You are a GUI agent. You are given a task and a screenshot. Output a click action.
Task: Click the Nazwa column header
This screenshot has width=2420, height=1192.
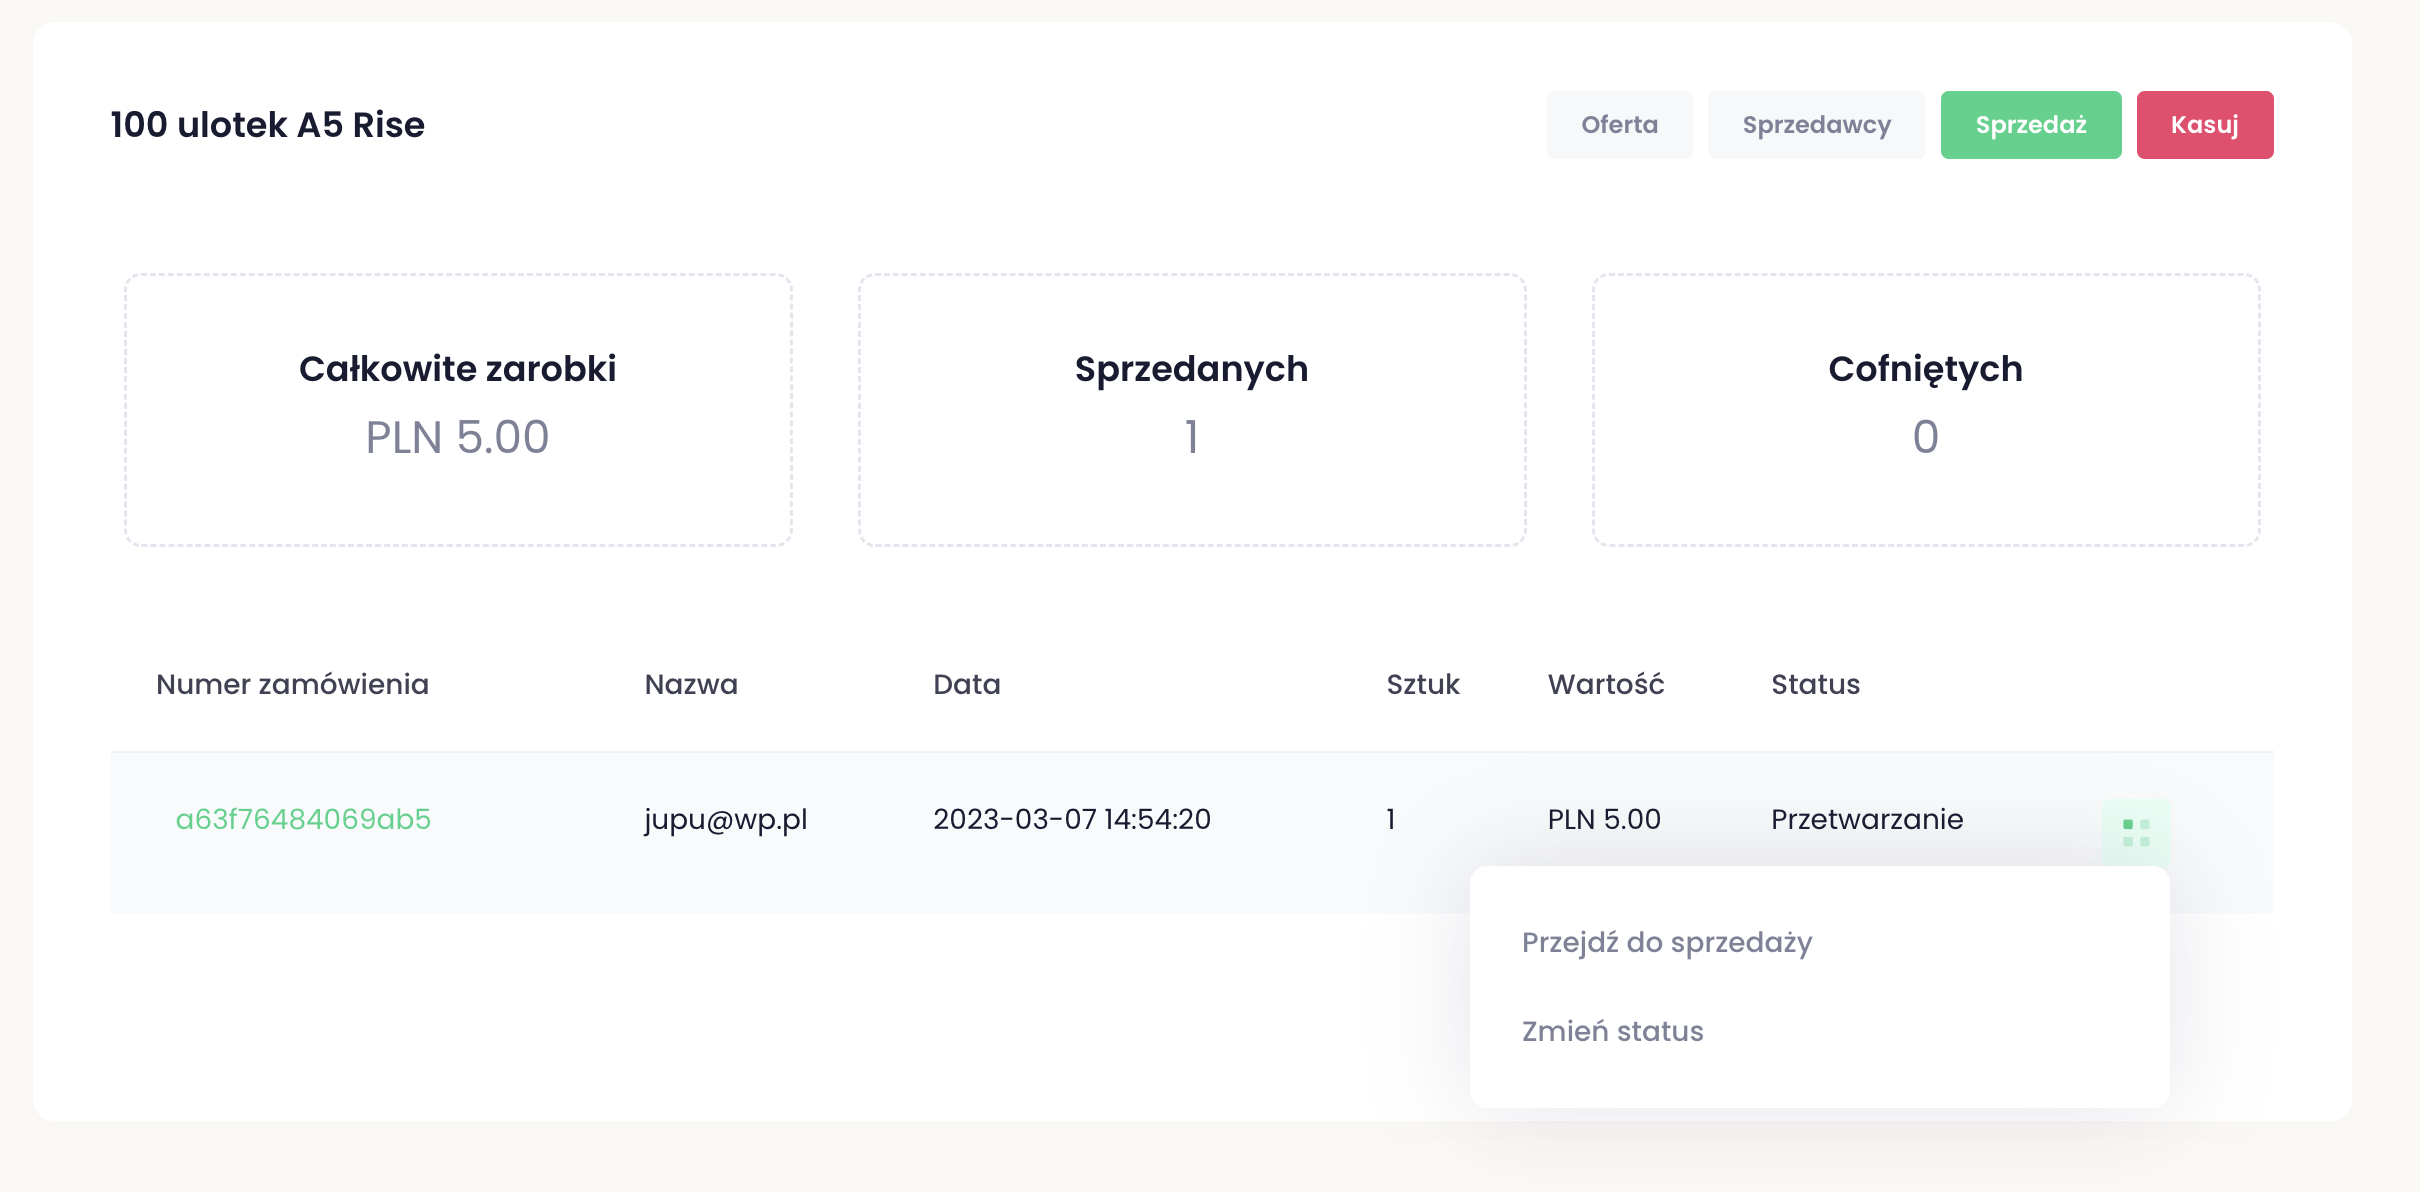[690, 684]
